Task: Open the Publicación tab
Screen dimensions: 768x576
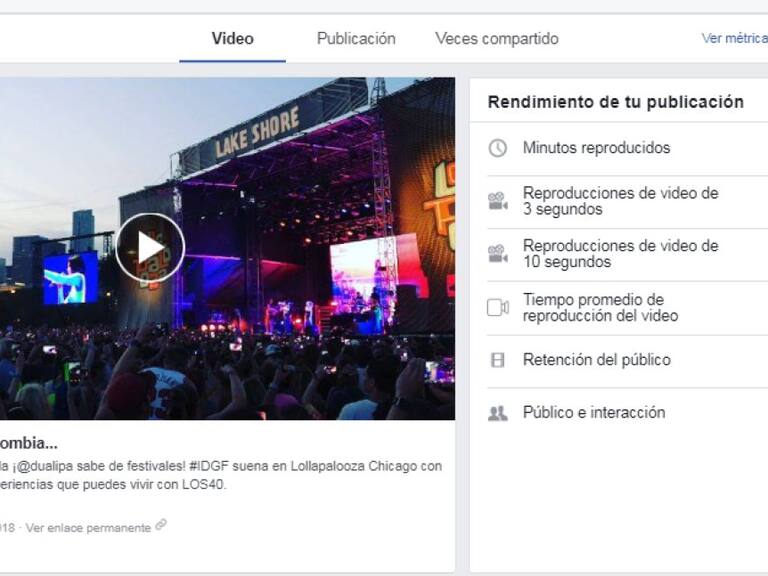Action: [356, 39]
